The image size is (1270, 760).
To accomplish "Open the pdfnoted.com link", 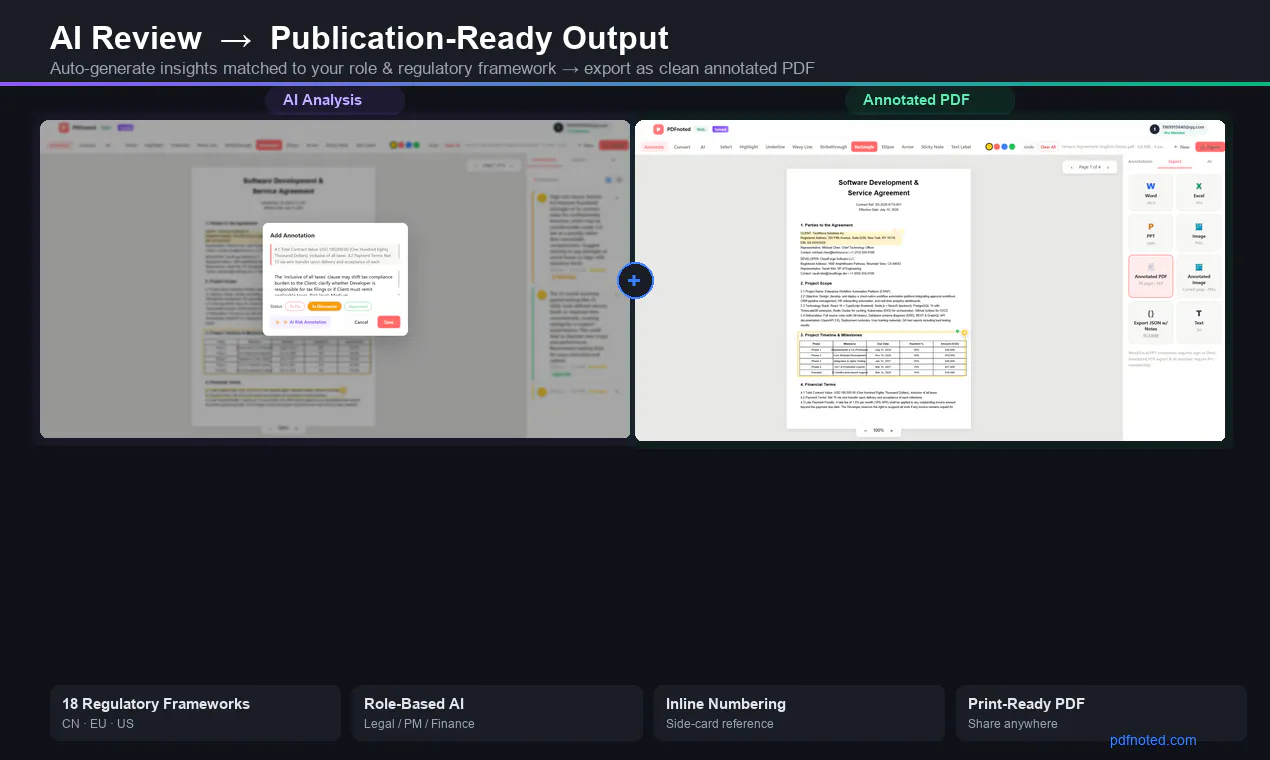I will pyautogui.click(x=1153, y=740).
